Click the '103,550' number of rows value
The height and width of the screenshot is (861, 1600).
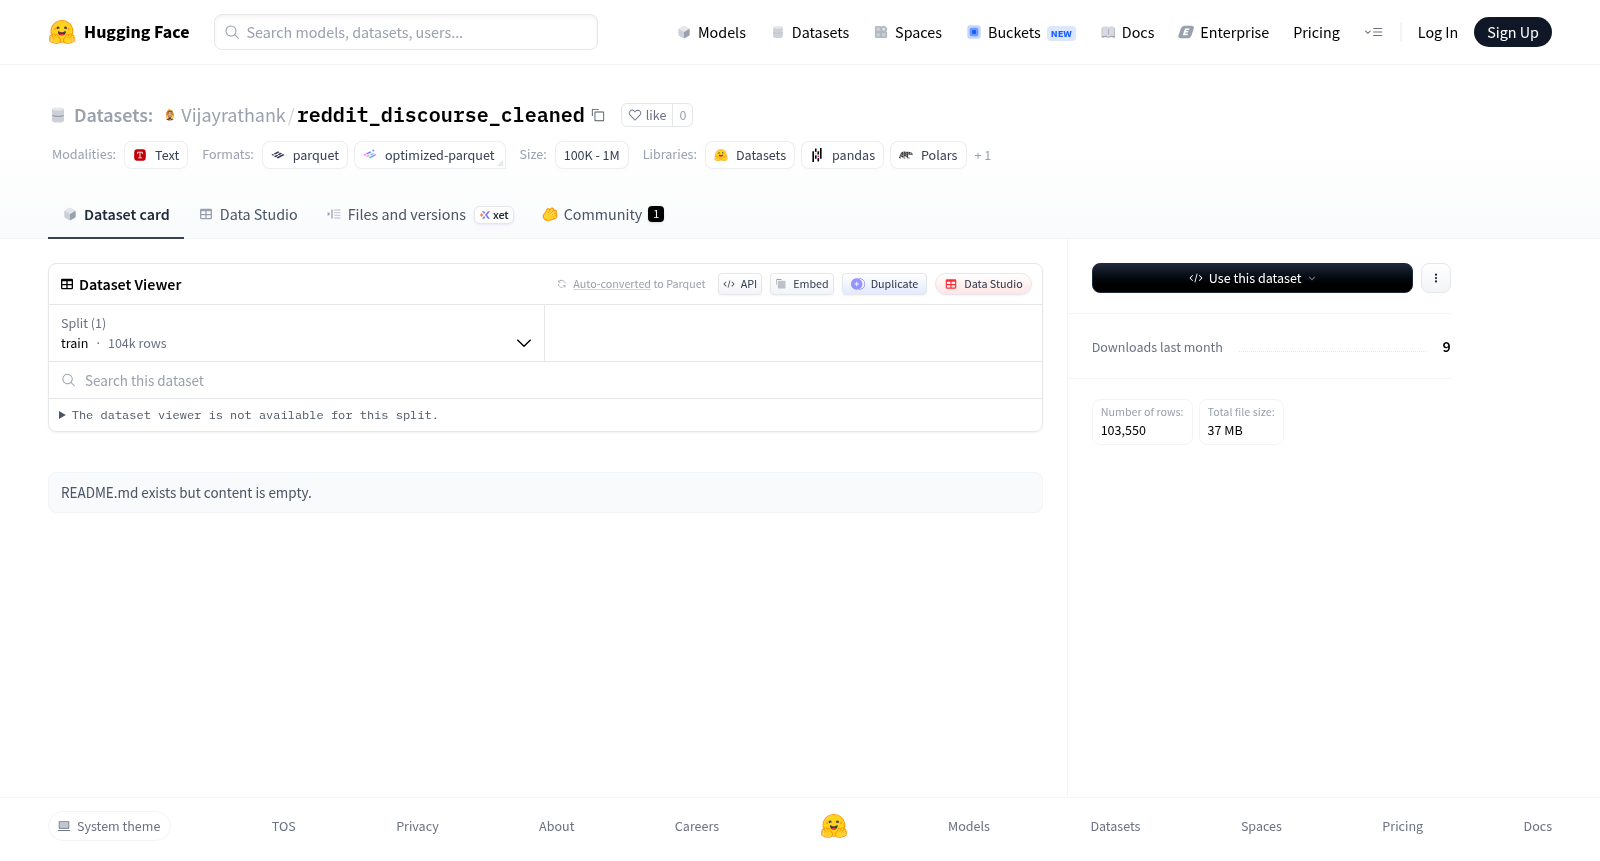(x=1123, y=431)
